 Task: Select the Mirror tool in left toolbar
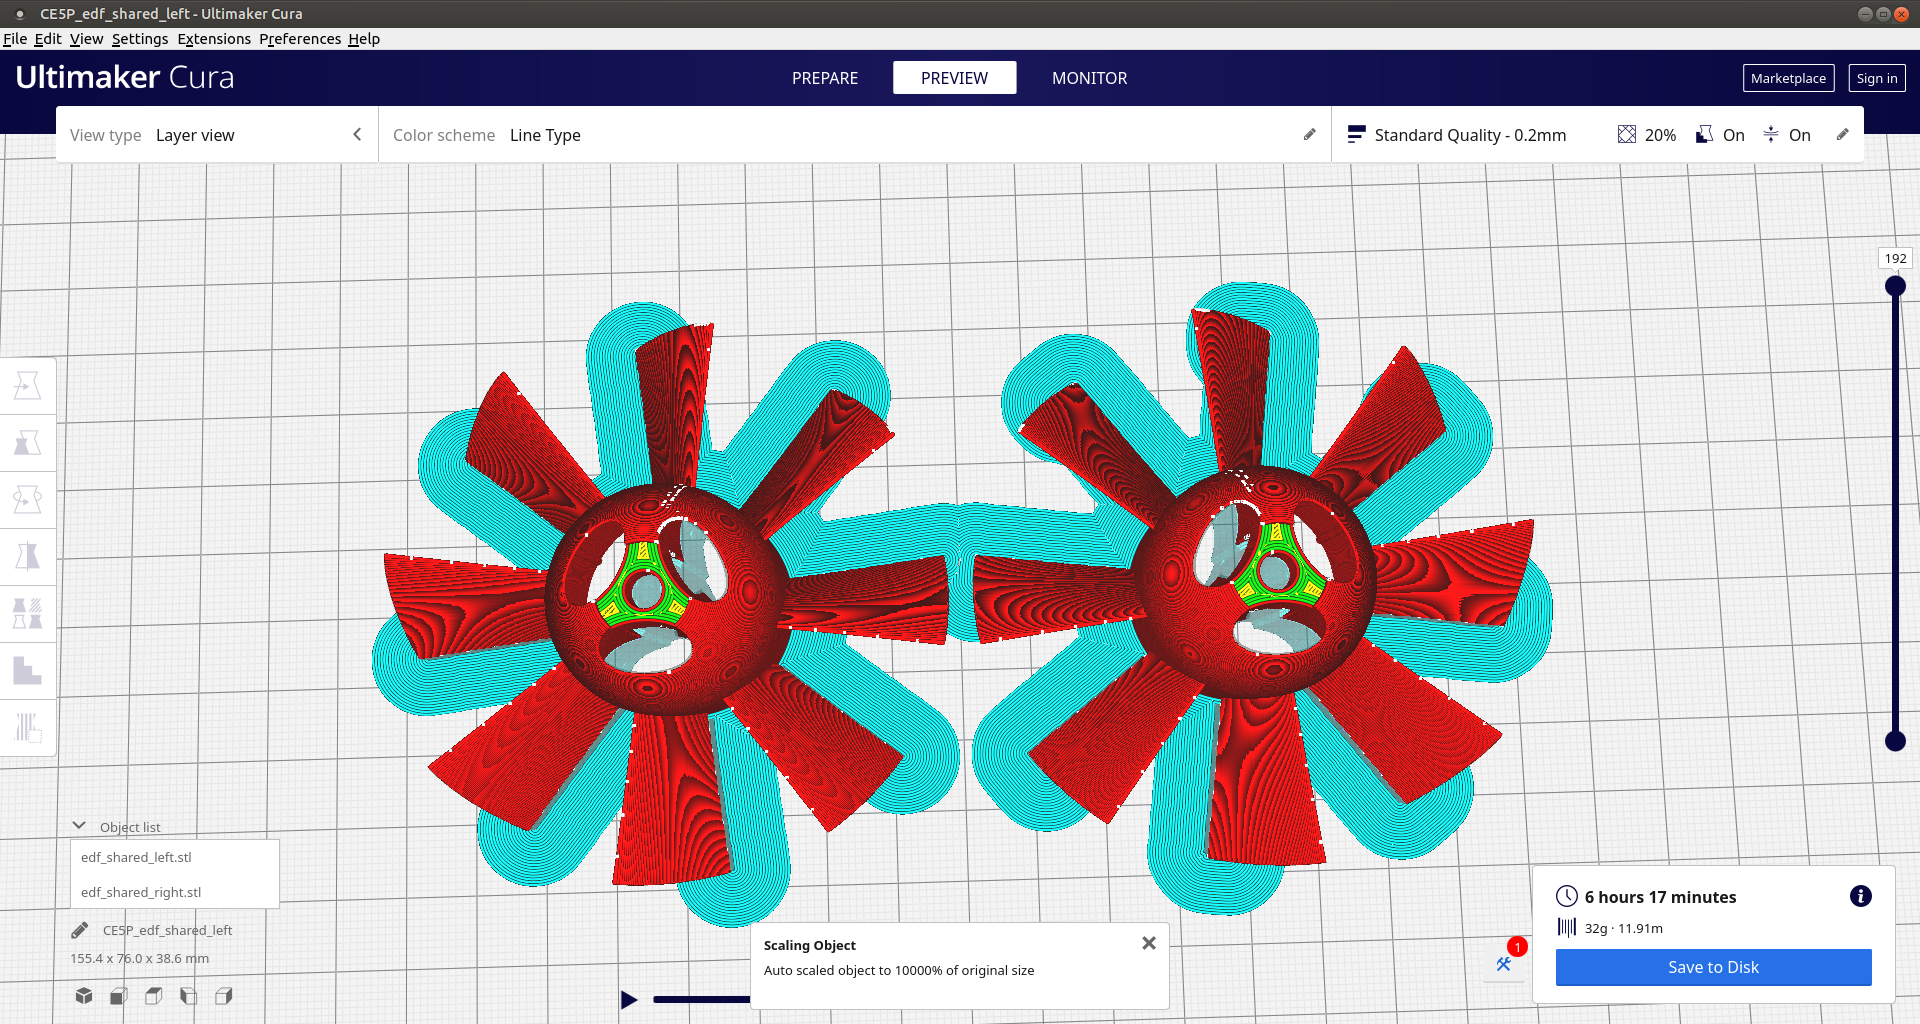[27, 556]
